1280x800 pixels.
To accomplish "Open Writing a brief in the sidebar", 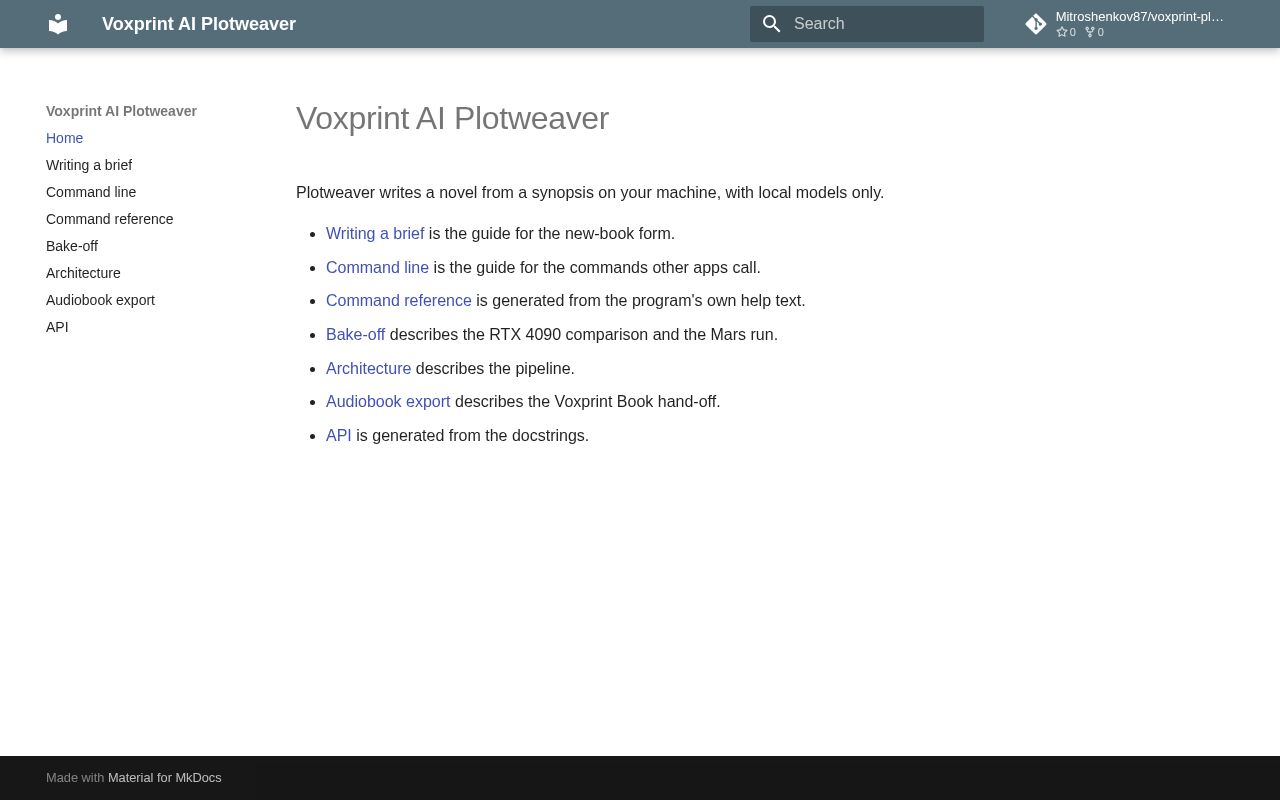I will pos(89,165).
